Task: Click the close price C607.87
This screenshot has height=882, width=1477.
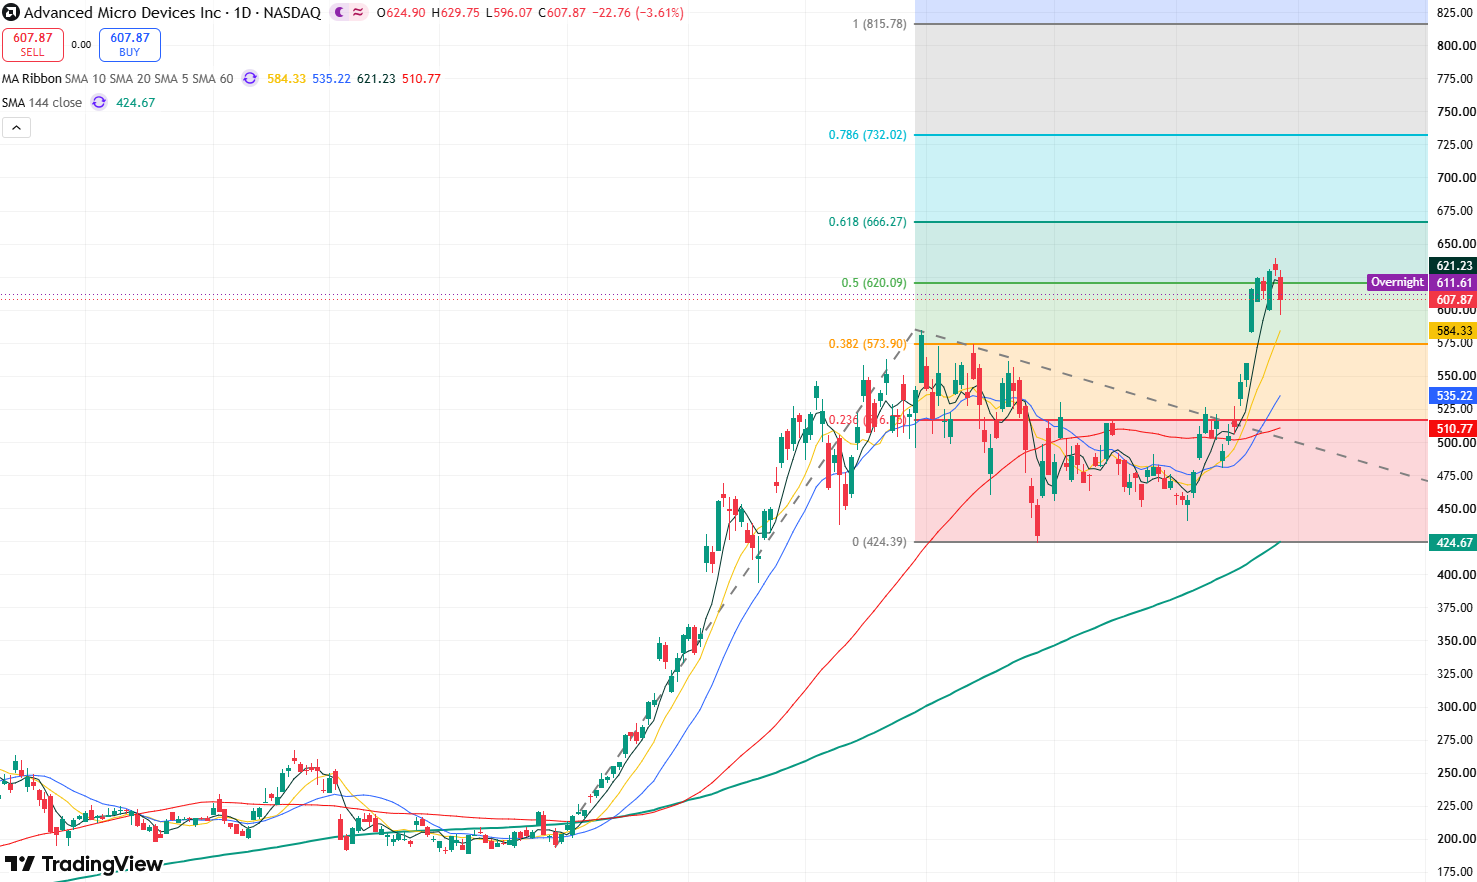Action: [562, 13]
